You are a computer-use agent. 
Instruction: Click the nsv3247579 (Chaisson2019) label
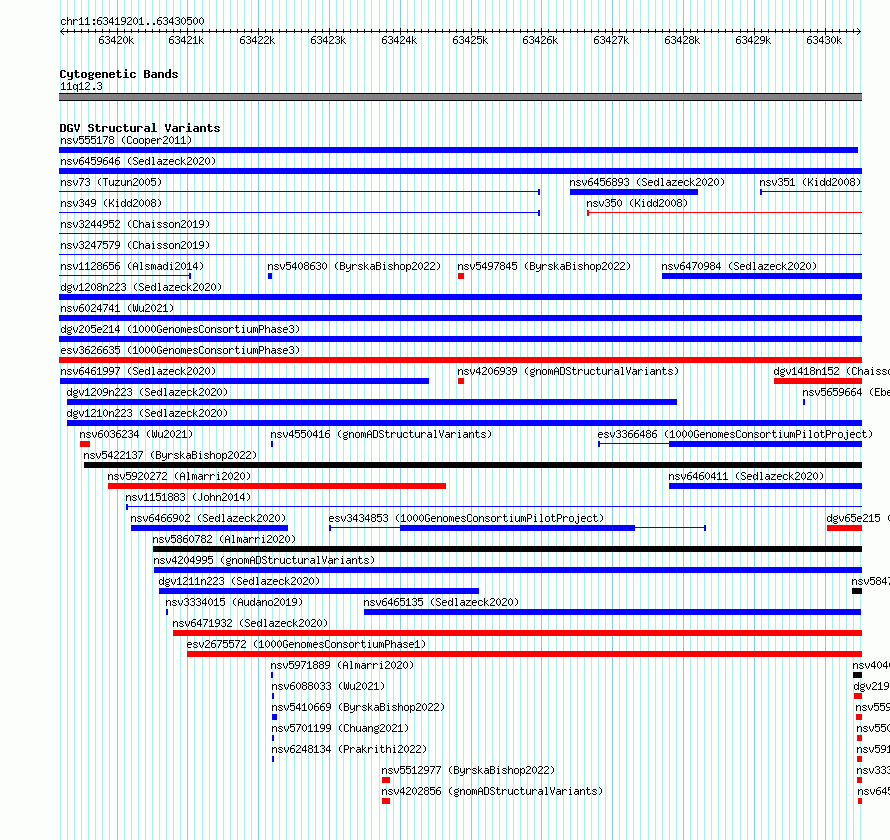point(135,245)
